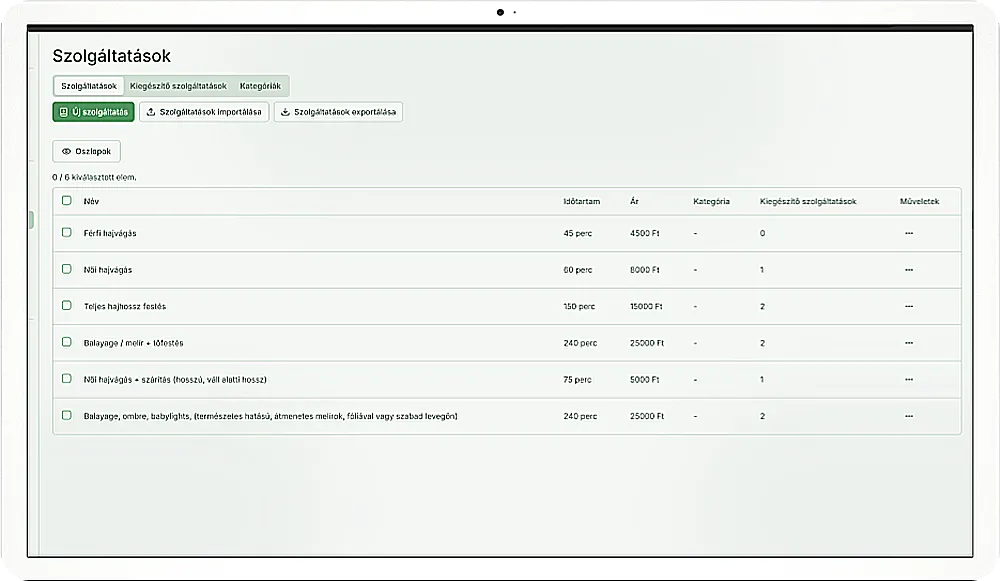This screenshot has height=581, width=1000.
Task: Select the Szolgáltatások tab
Action: [88, 86]
